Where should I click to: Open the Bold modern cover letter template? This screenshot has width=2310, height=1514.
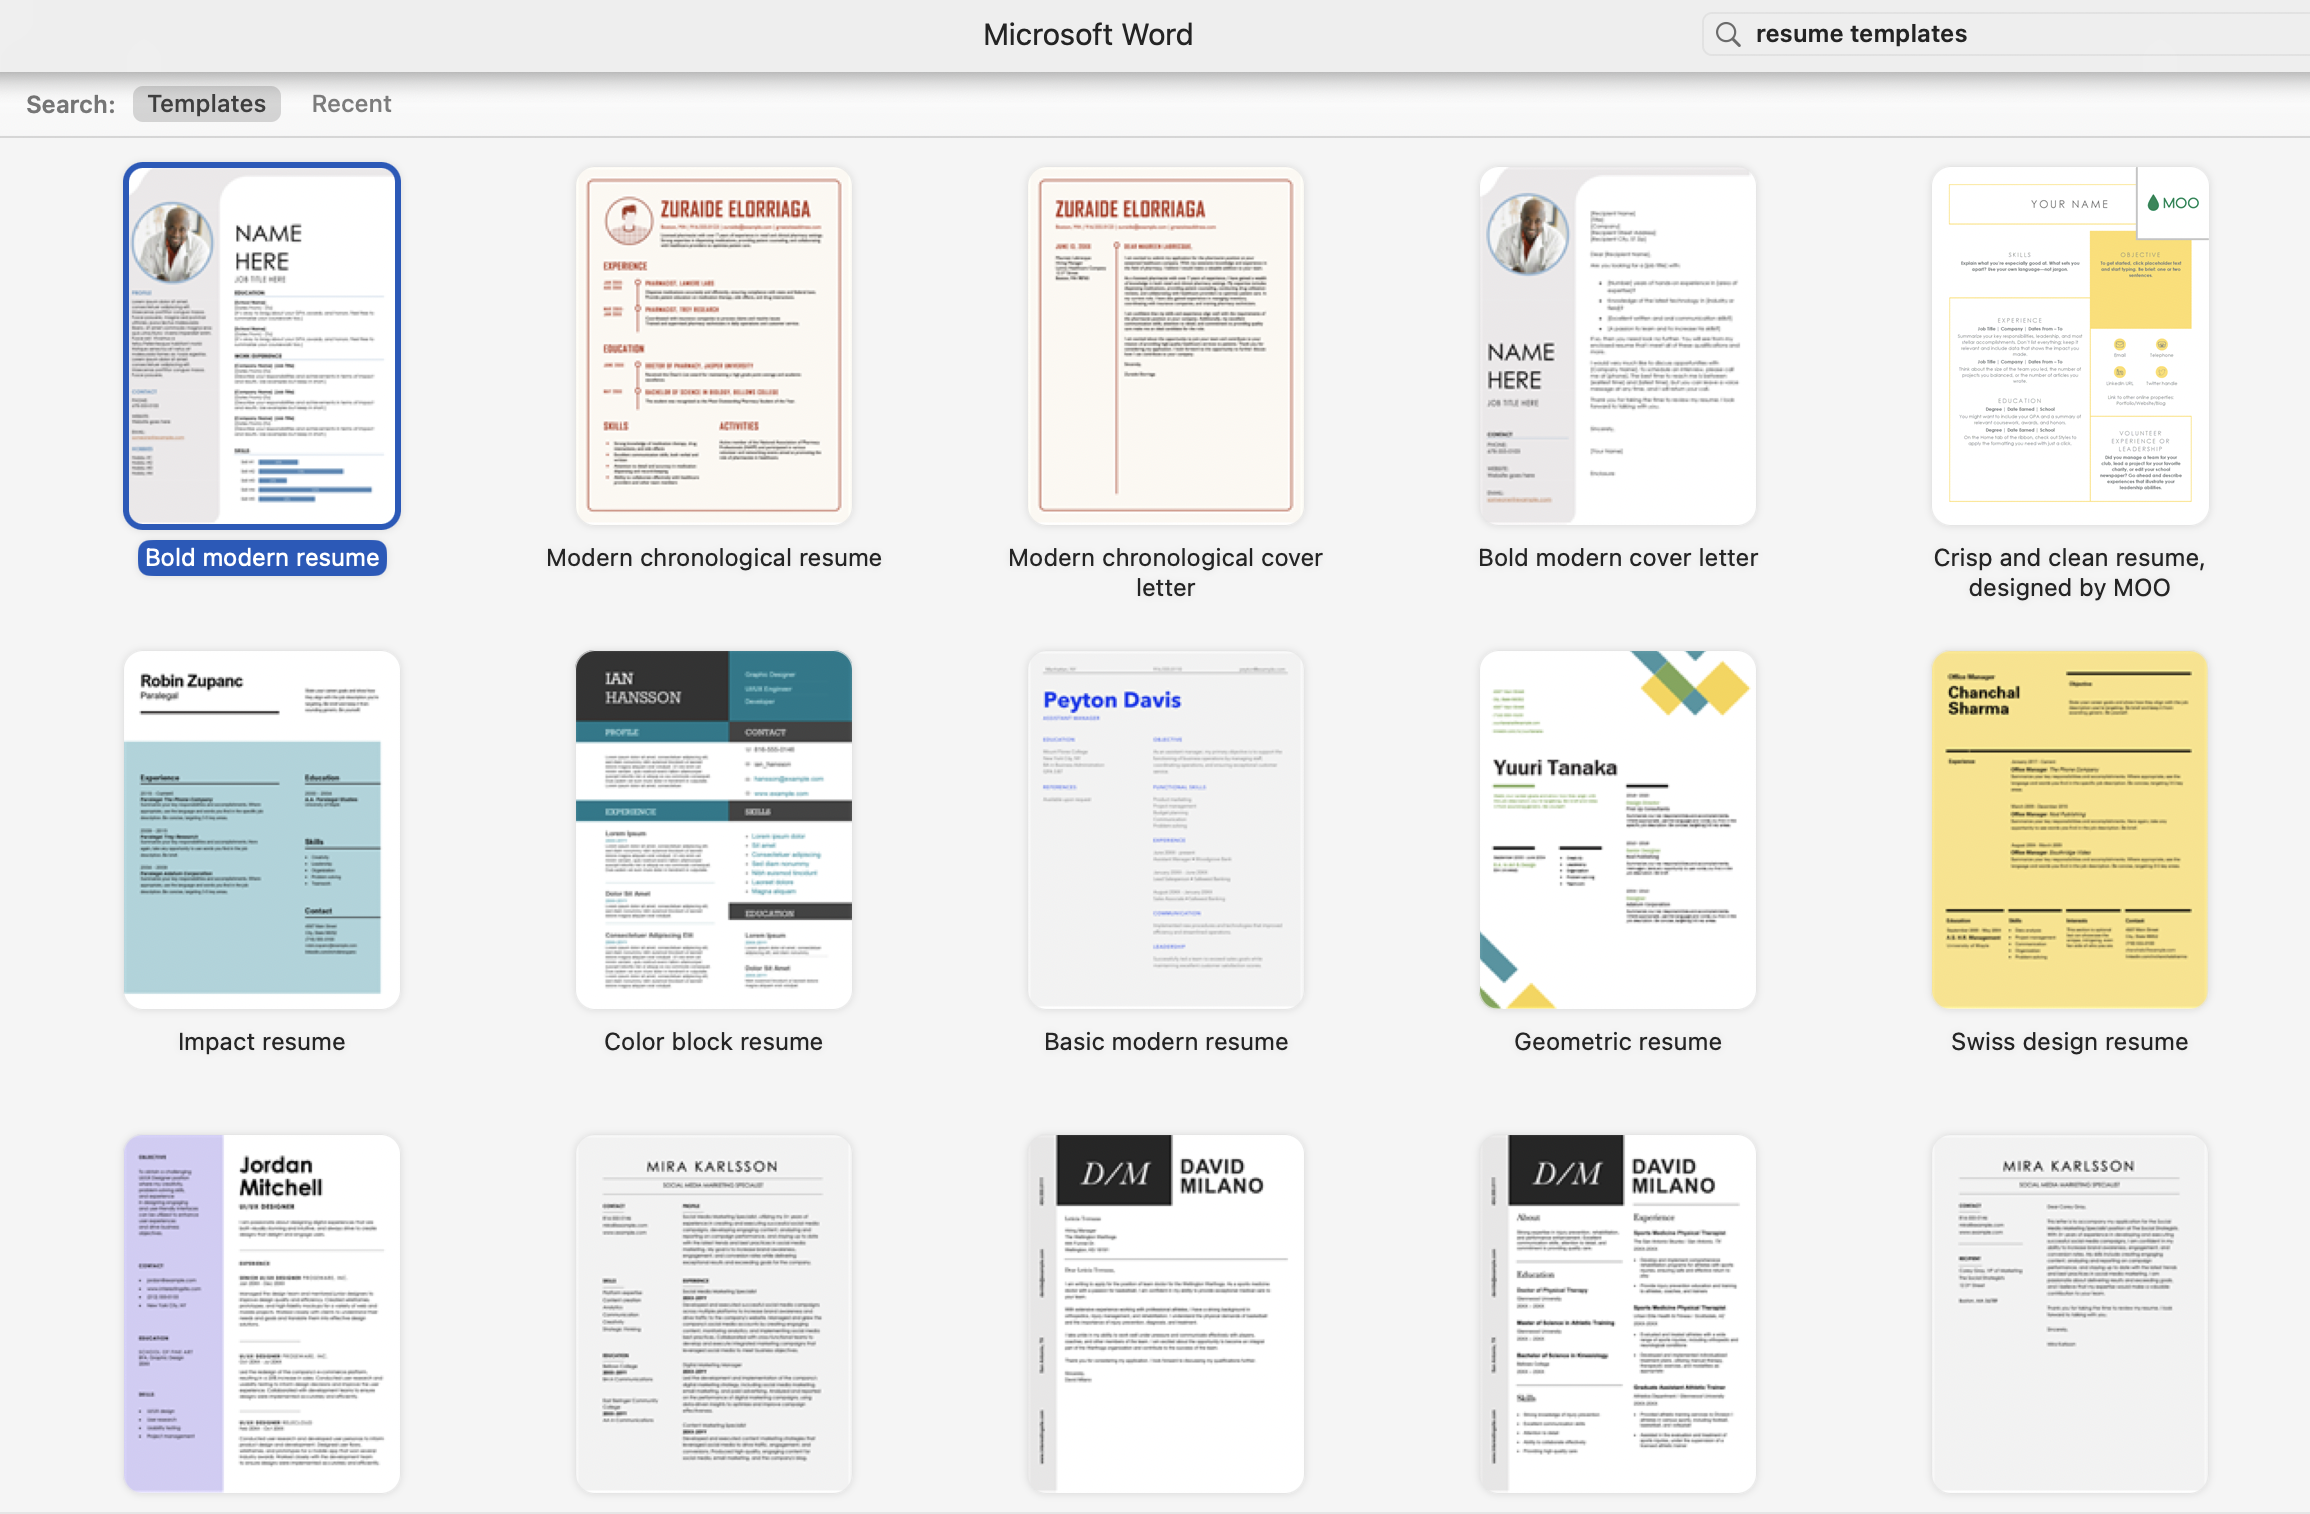coord(1617,346)
